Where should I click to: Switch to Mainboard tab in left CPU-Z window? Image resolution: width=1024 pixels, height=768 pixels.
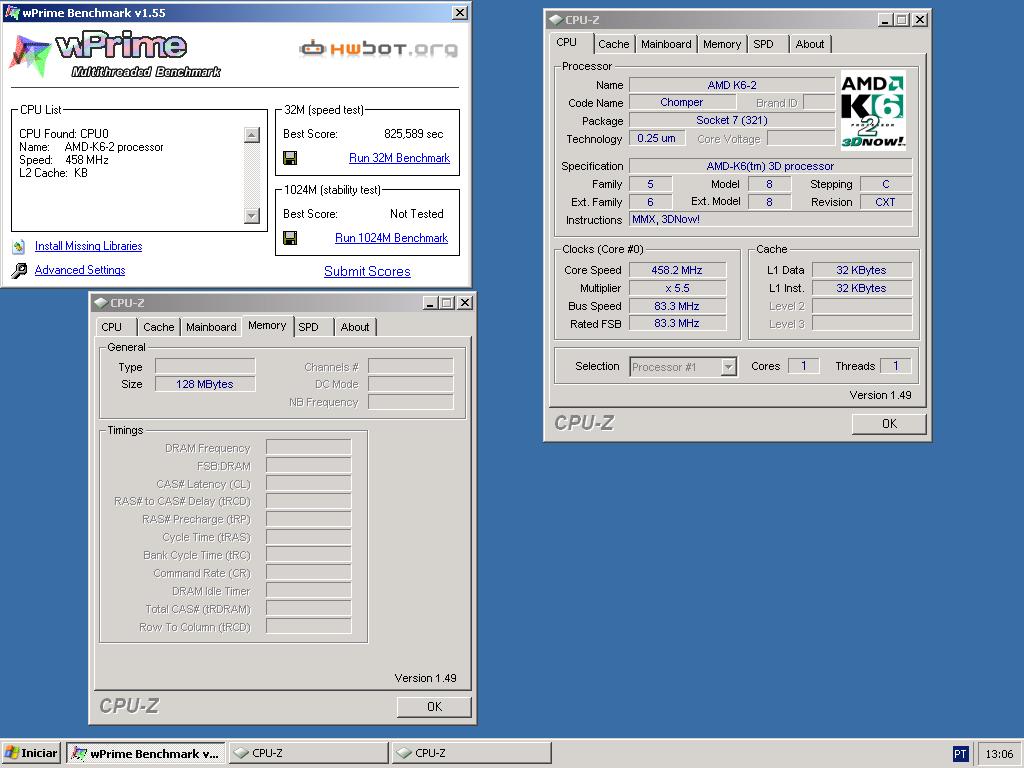[x=210, y=327]
